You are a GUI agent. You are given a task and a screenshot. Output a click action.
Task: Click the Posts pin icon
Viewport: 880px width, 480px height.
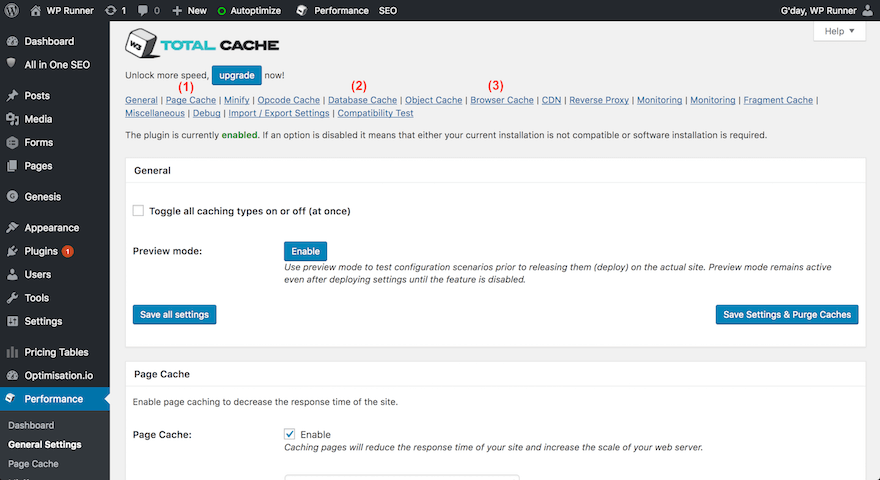(x=12, y=95)
